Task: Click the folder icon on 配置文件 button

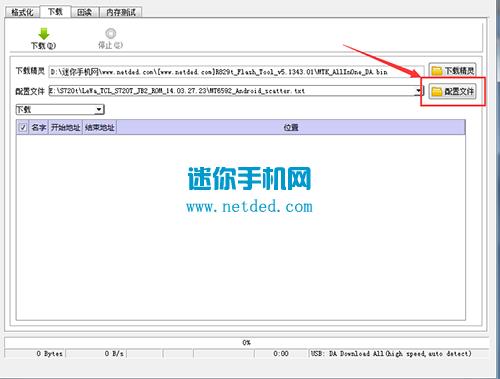Action: (x=437, y=91)
